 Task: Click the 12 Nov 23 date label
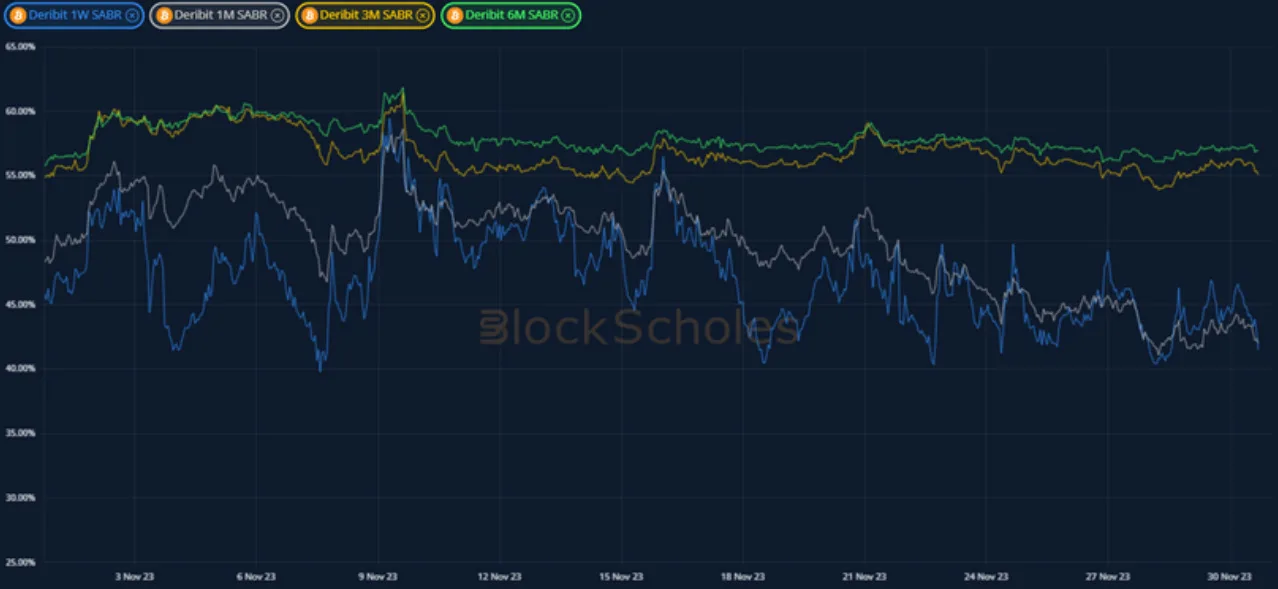tap(500, 576)
